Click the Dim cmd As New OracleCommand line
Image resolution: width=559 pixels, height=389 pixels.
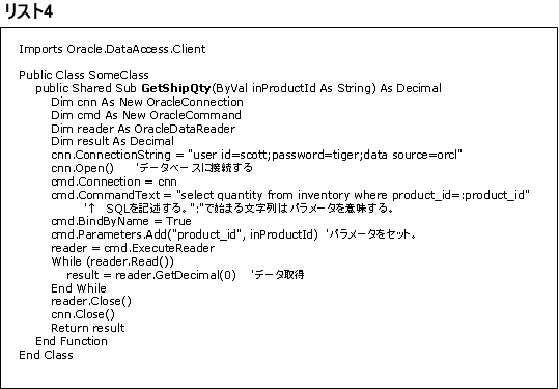tap(146, 115)
